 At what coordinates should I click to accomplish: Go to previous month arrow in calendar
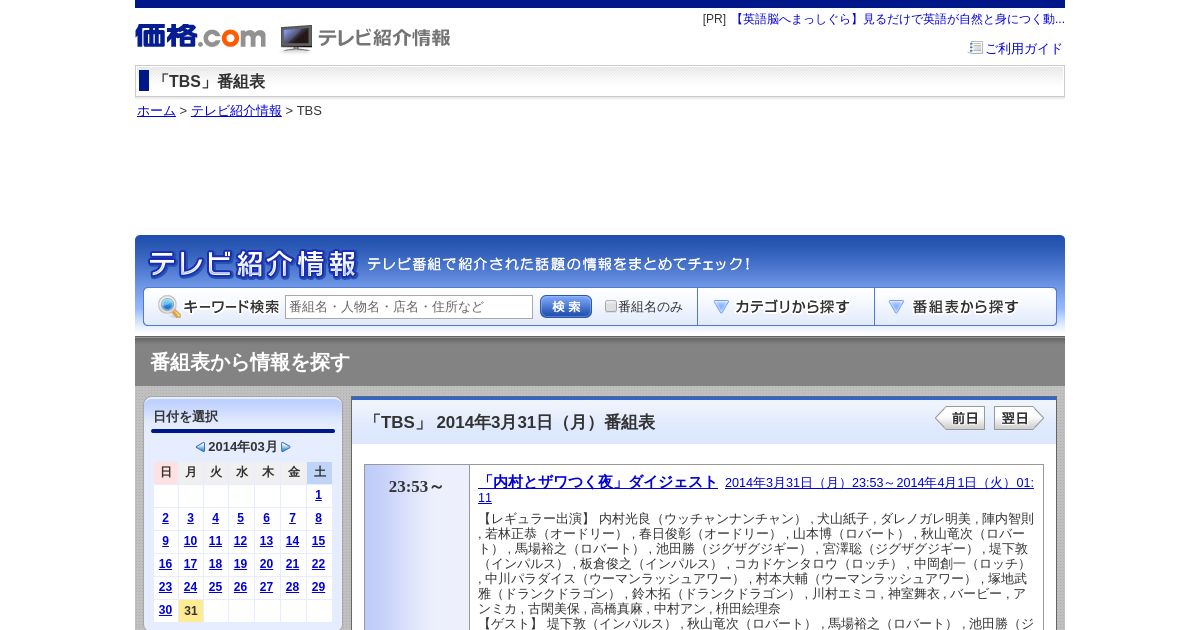coord(200,447)
